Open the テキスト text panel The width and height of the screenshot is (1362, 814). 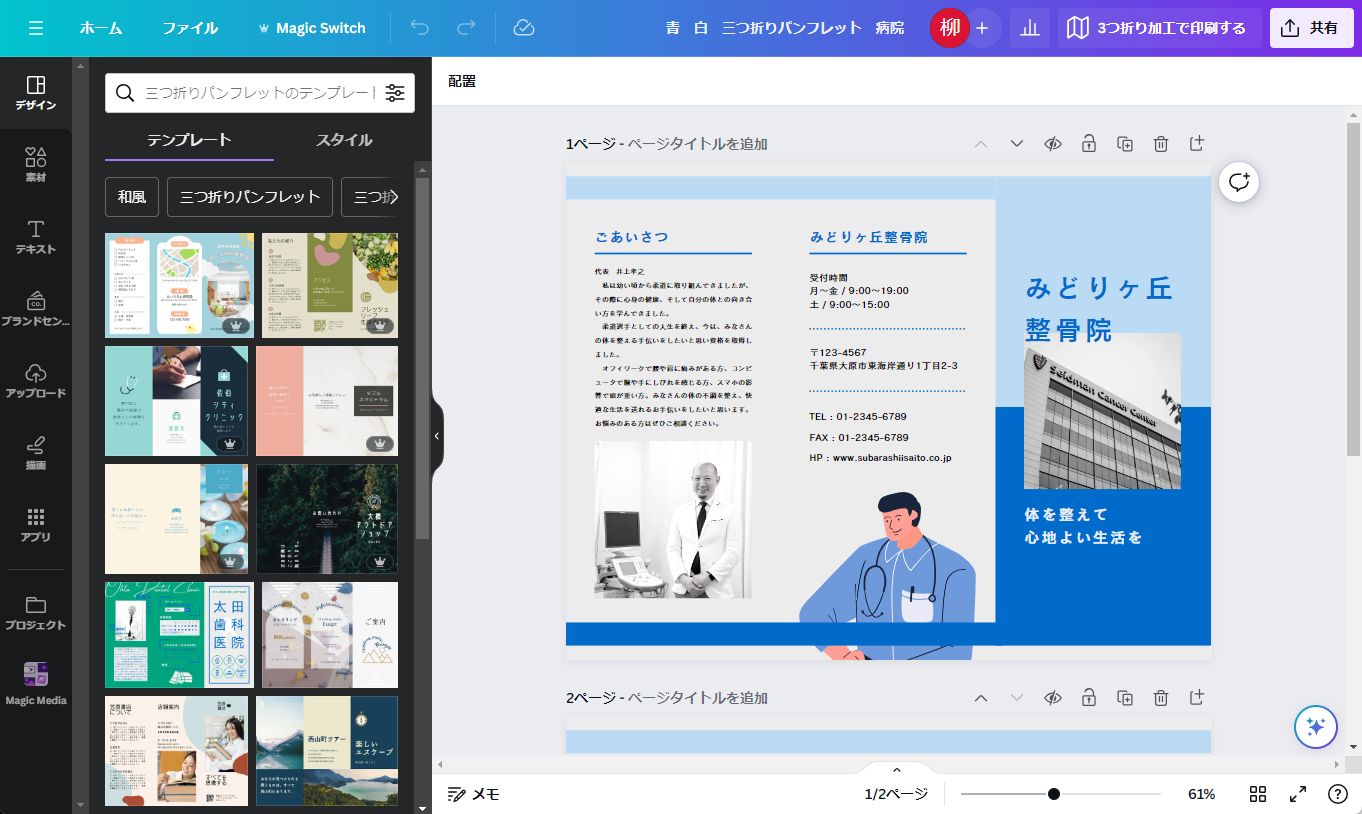coord(36,236)
